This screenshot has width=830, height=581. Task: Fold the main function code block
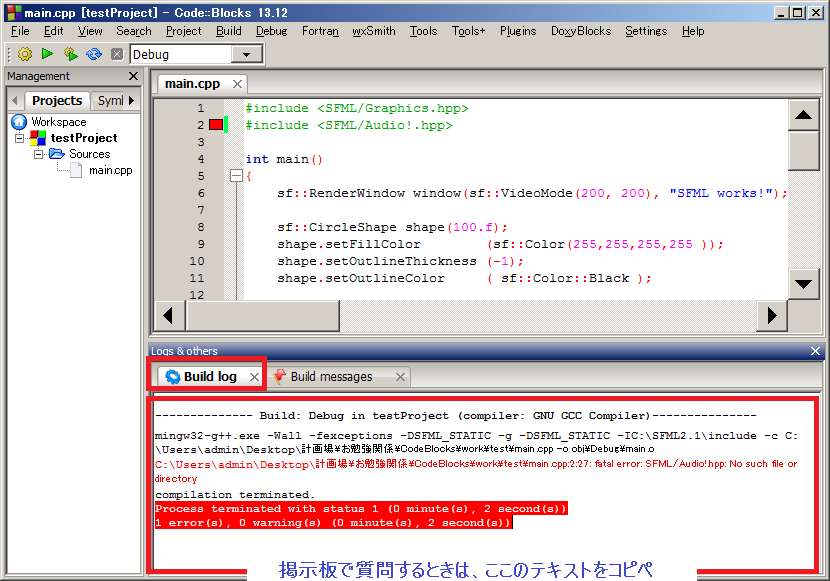(236, 176)
